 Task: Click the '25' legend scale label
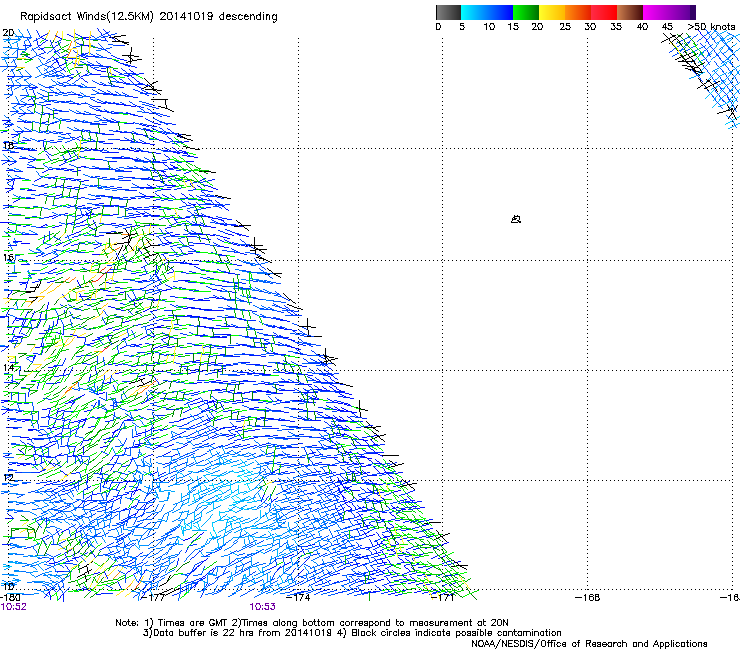[565, 27]
